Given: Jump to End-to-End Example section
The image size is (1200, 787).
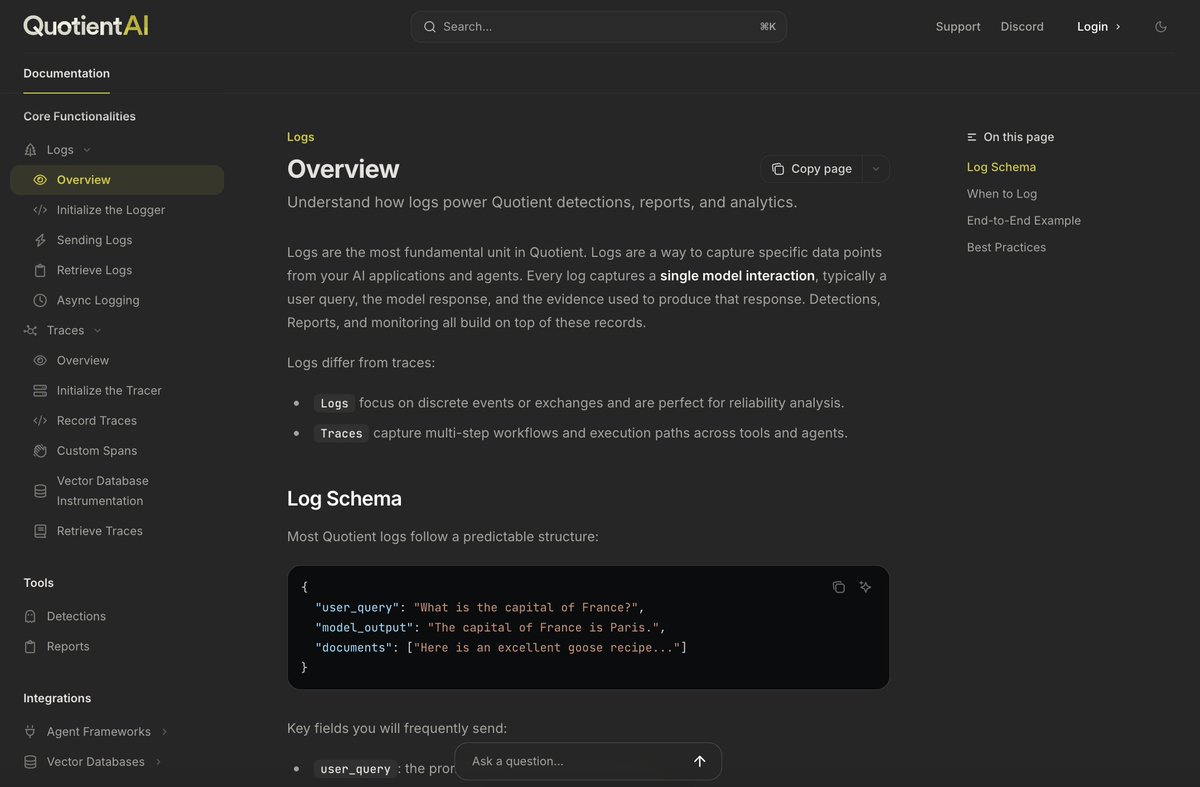Looking at the screenshot, I should (x=1024, y=220).
